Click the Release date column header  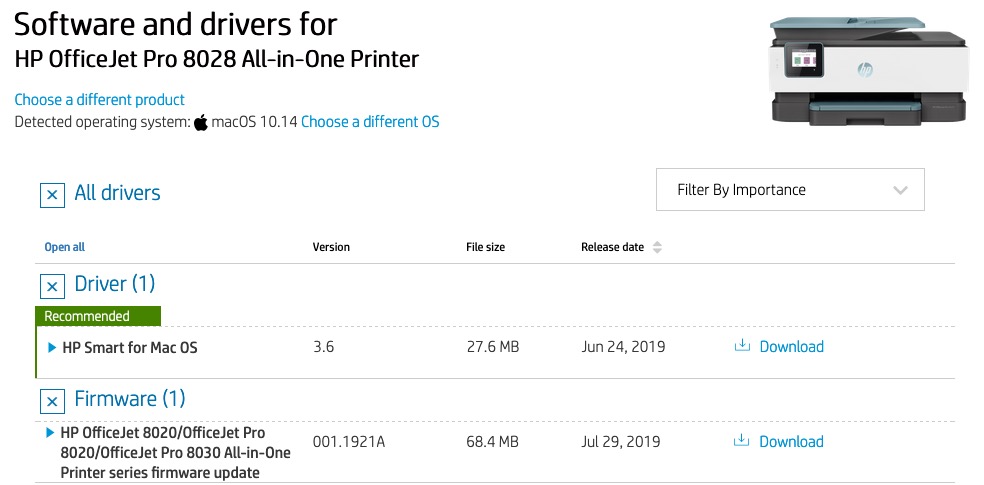pyautogui.click(x=612, y=247)
